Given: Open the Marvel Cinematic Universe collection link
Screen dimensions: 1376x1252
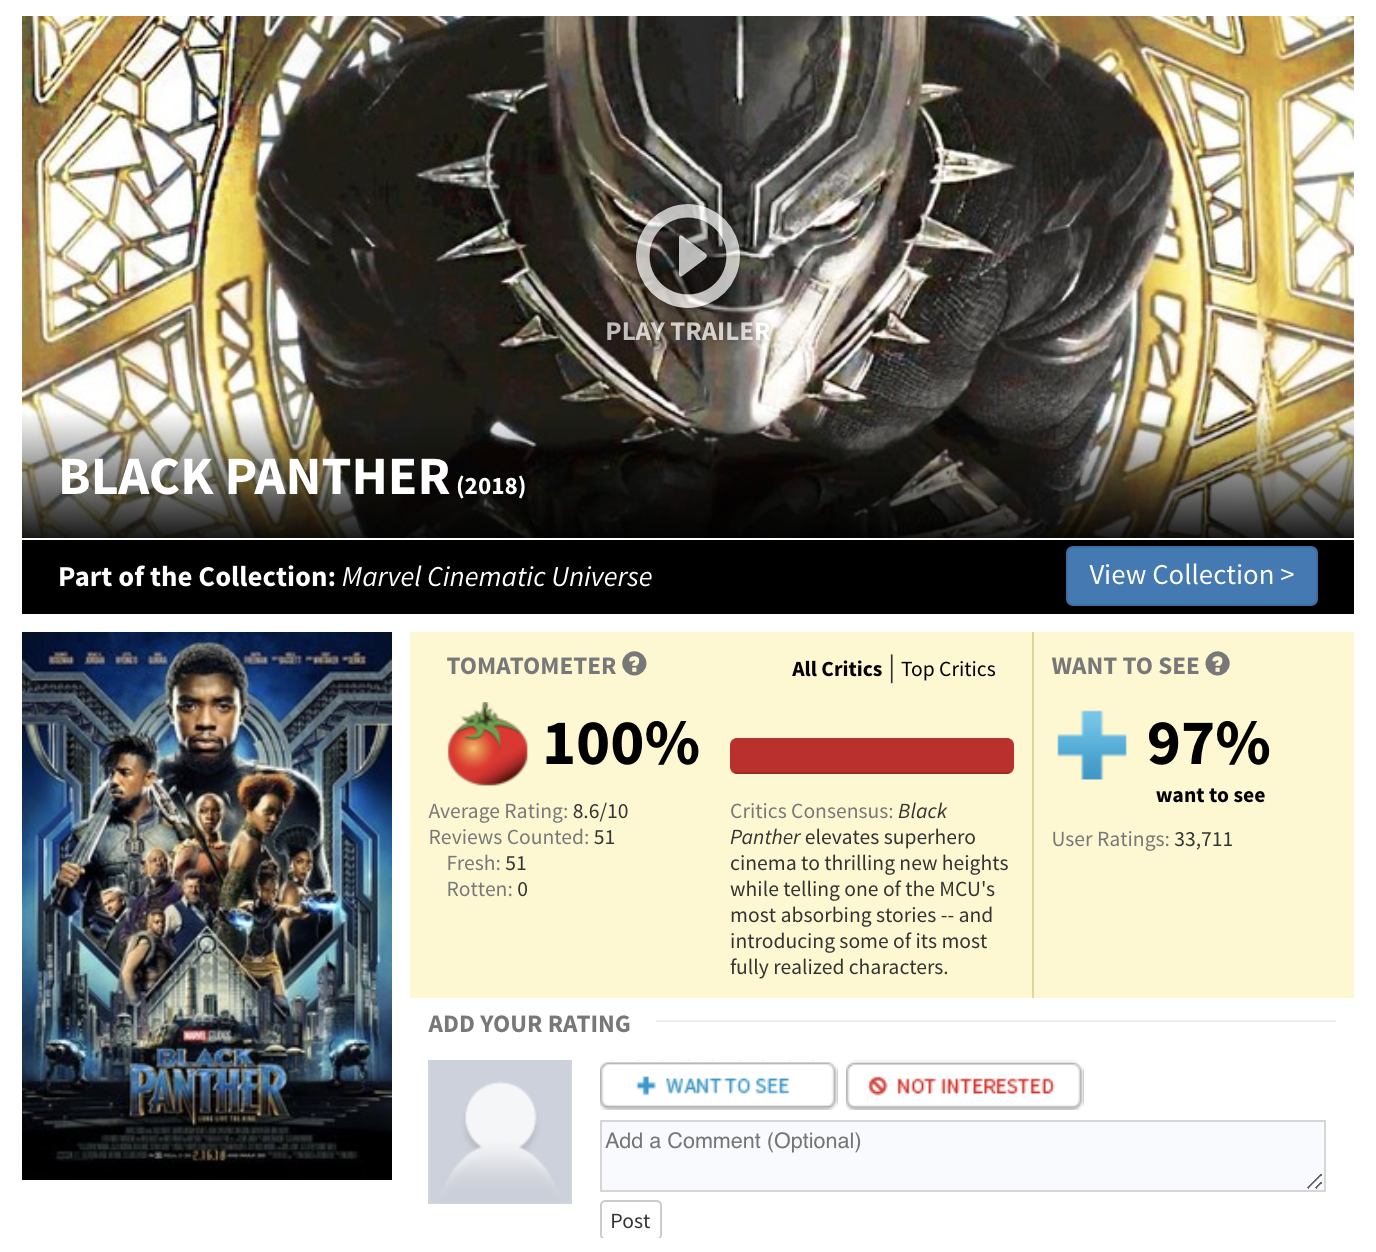Looking at the screenshot, I should (495, 576).
